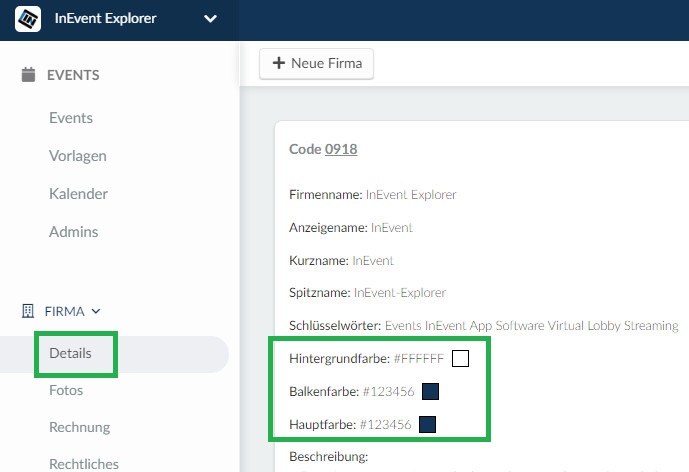
Task: Select the EVENTS section heading
Action: 73,75
